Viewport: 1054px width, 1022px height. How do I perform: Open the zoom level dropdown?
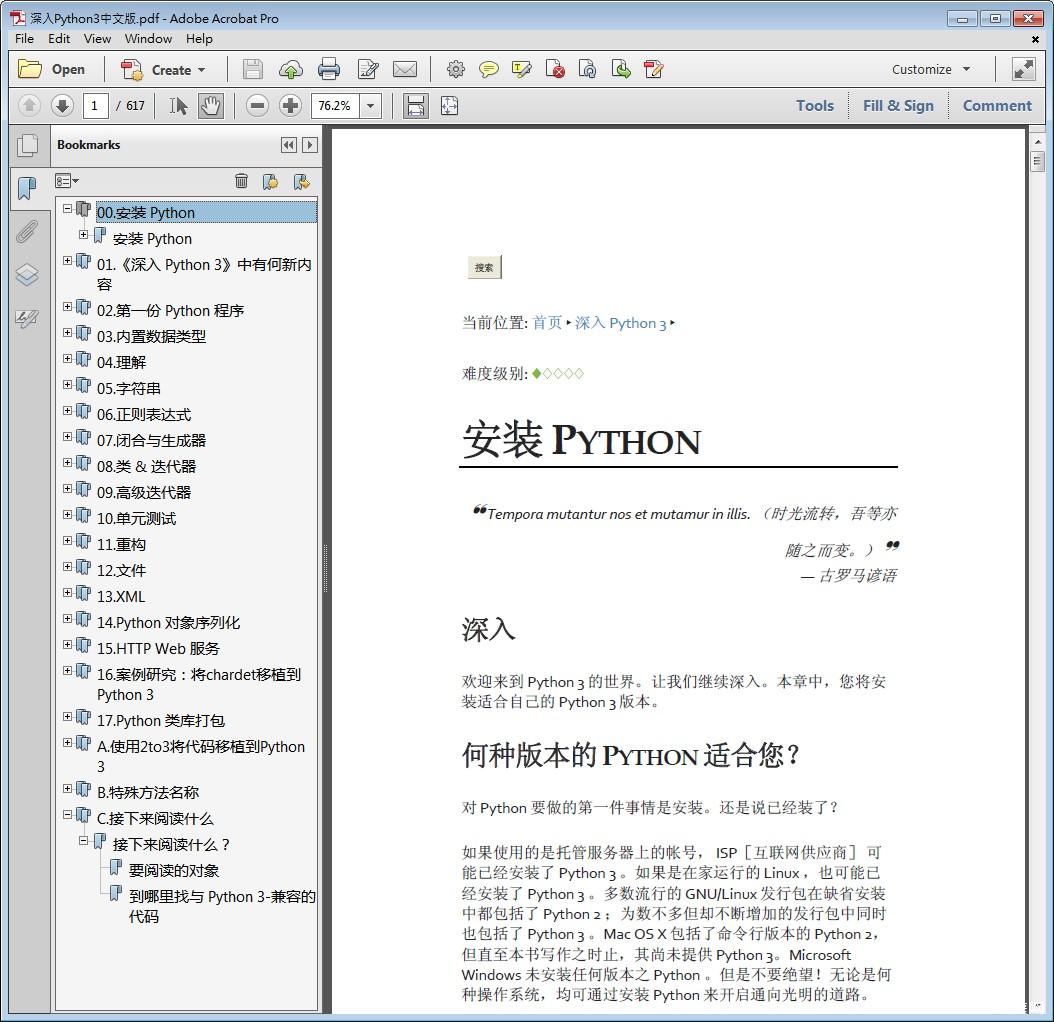pyautogui.click(x=371, y=105)
